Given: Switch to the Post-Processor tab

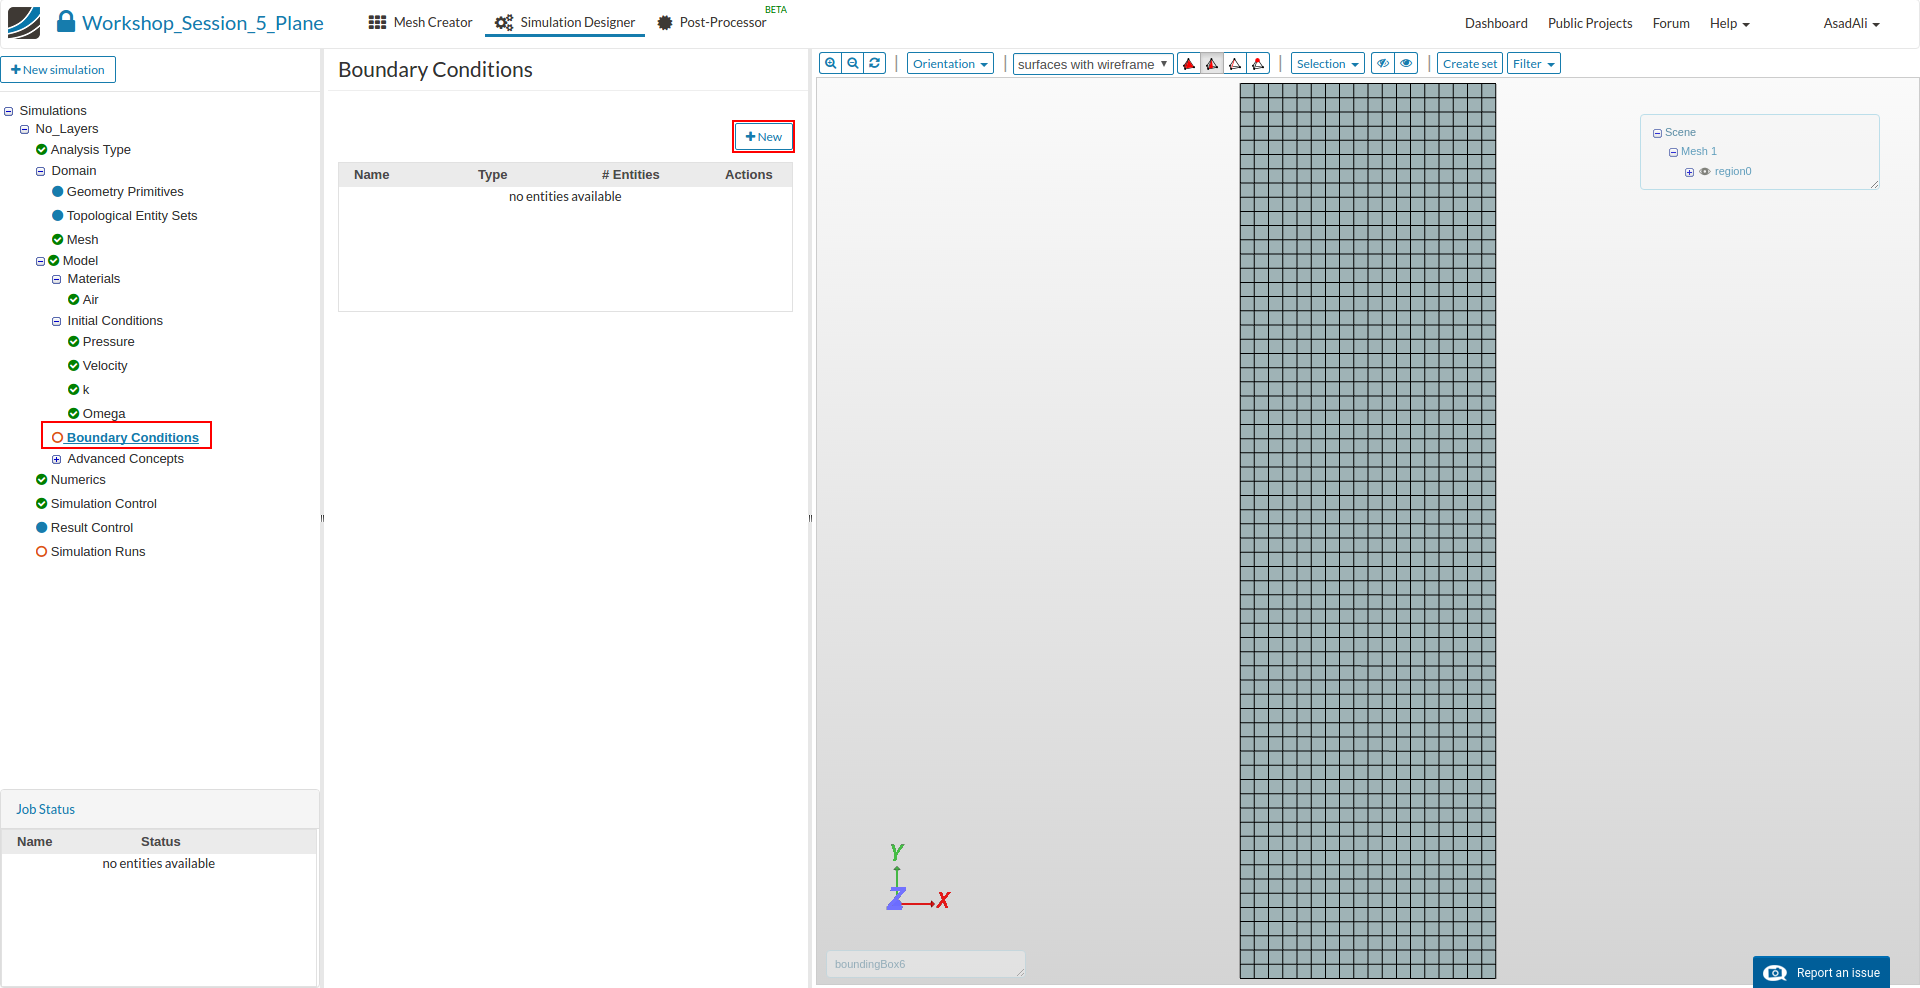Looking at the screenshot, I should coord(712,22).
